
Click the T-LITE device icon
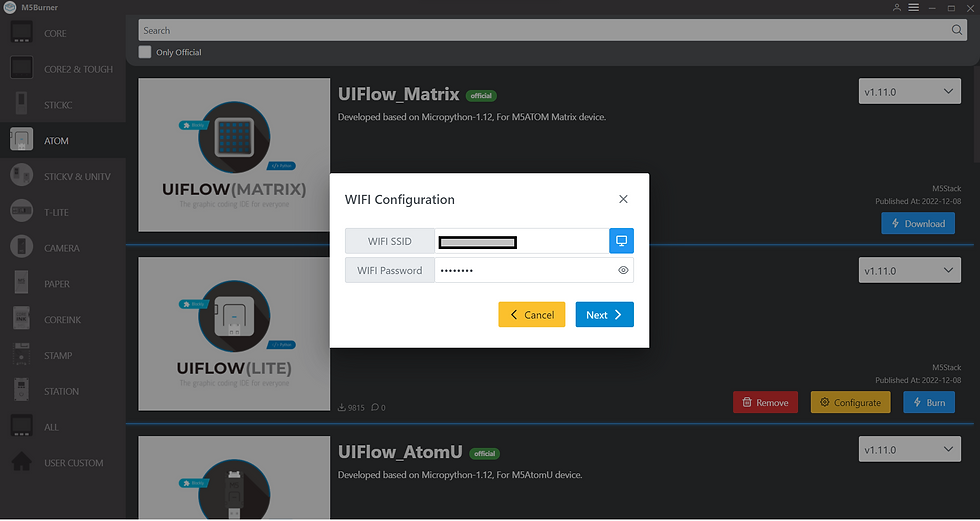(x=22, y=211)
